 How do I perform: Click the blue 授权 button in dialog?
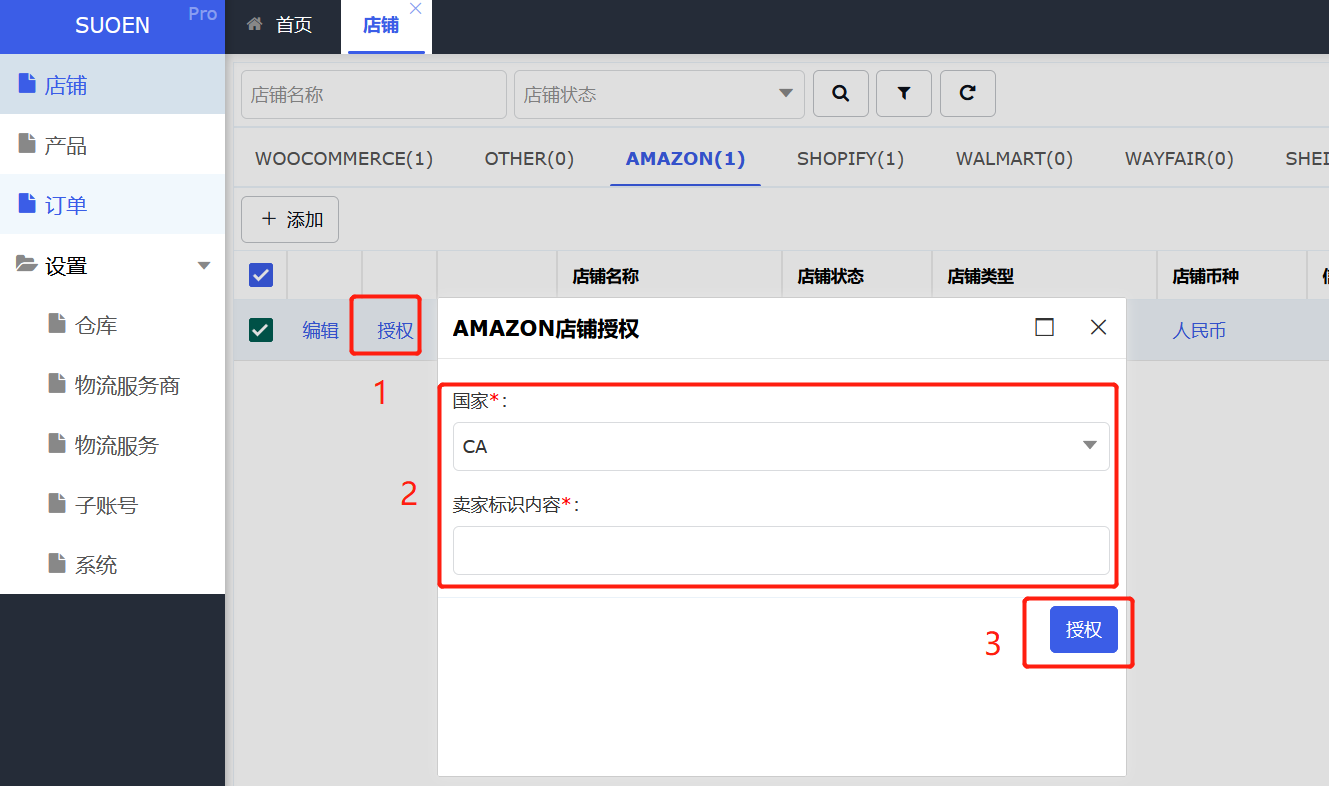(x=1083, y=630)
